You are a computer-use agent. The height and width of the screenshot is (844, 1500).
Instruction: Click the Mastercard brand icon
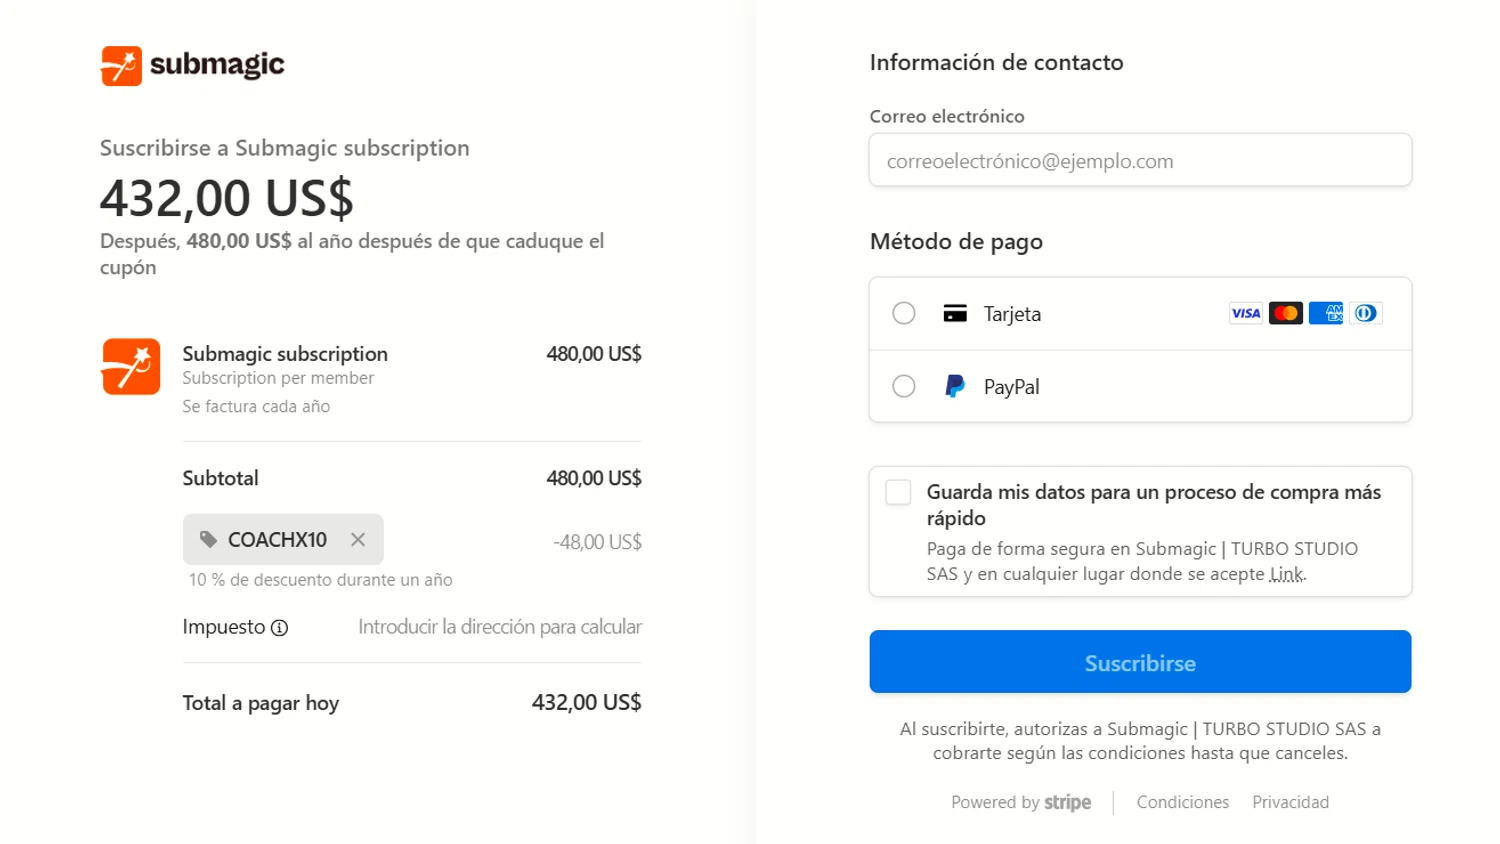tap(1285, 313)
